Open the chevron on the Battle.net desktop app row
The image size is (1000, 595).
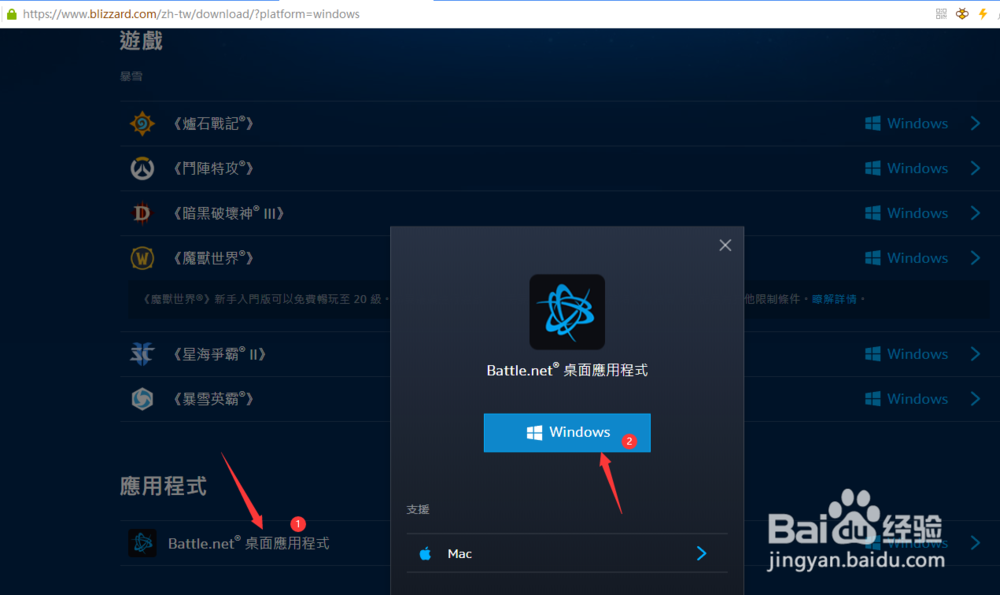975,543
